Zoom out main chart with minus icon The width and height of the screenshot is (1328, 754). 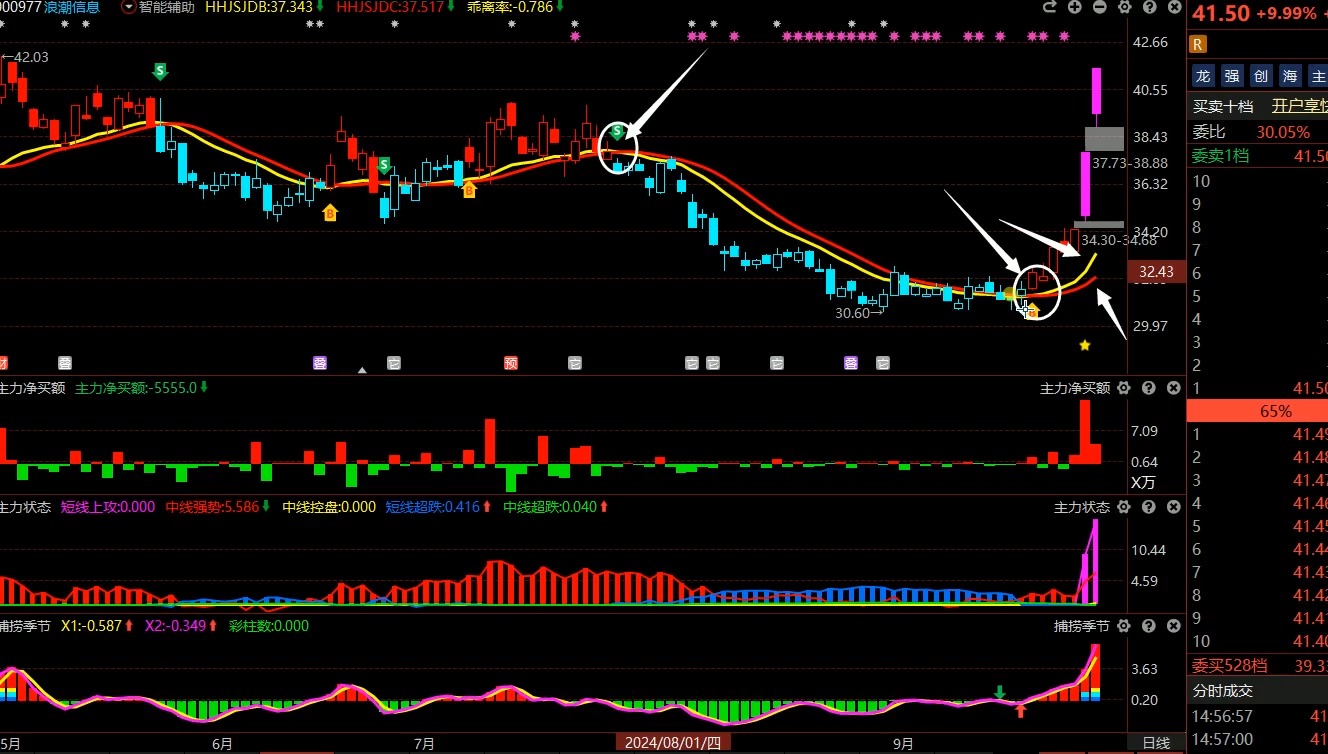click(1100, 7)
